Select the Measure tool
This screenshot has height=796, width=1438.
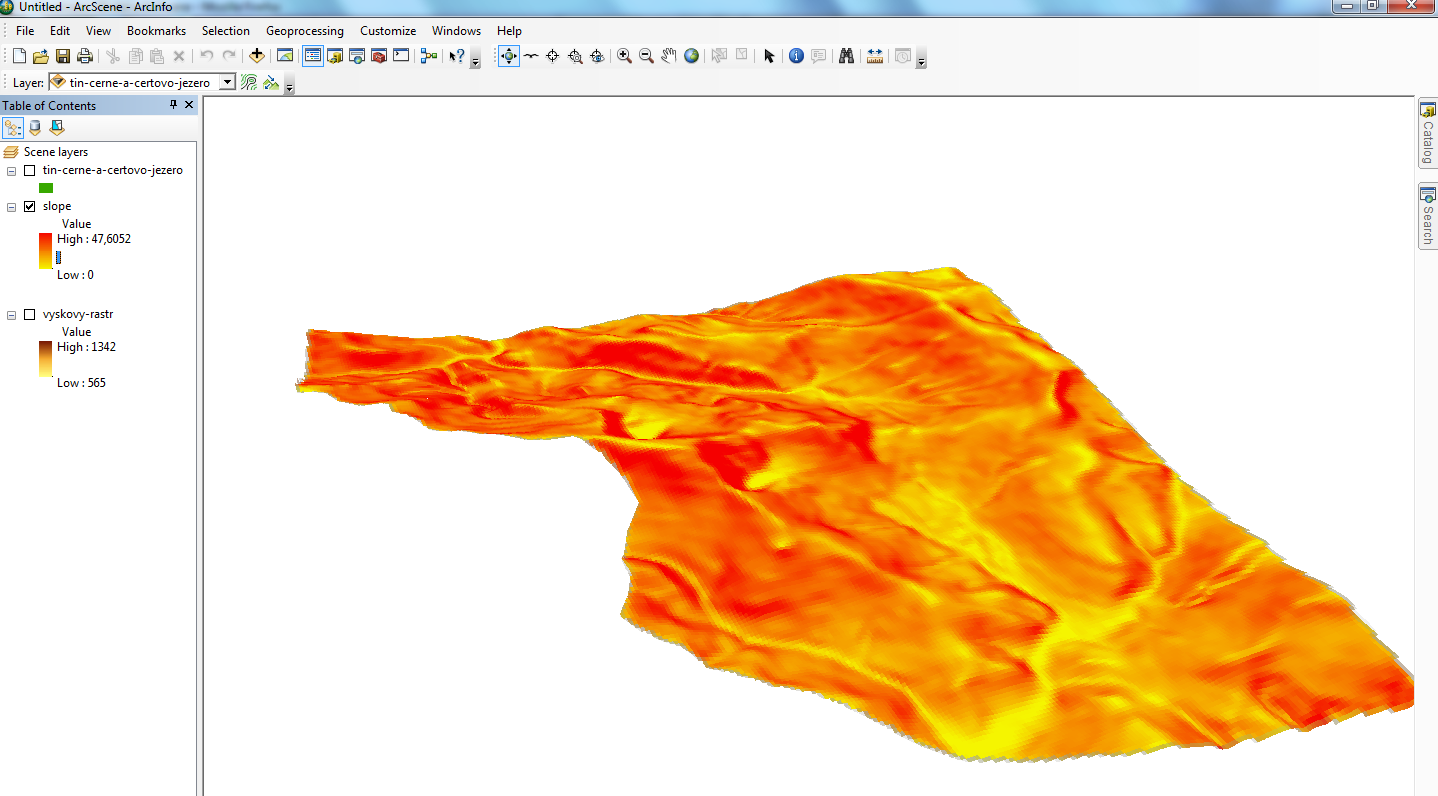coord(875,56)
